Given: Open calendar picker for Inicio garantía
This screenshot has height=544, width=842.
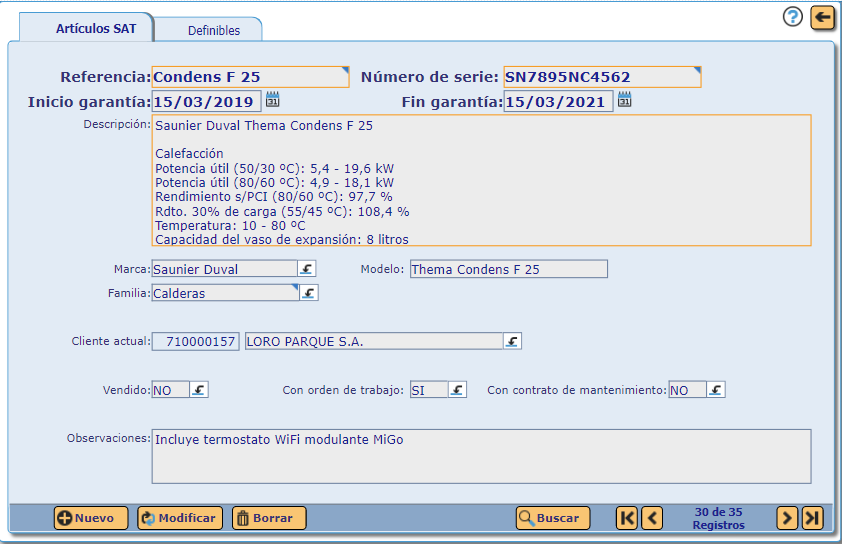Looking at the screenshot, I should tap(273, 99).
